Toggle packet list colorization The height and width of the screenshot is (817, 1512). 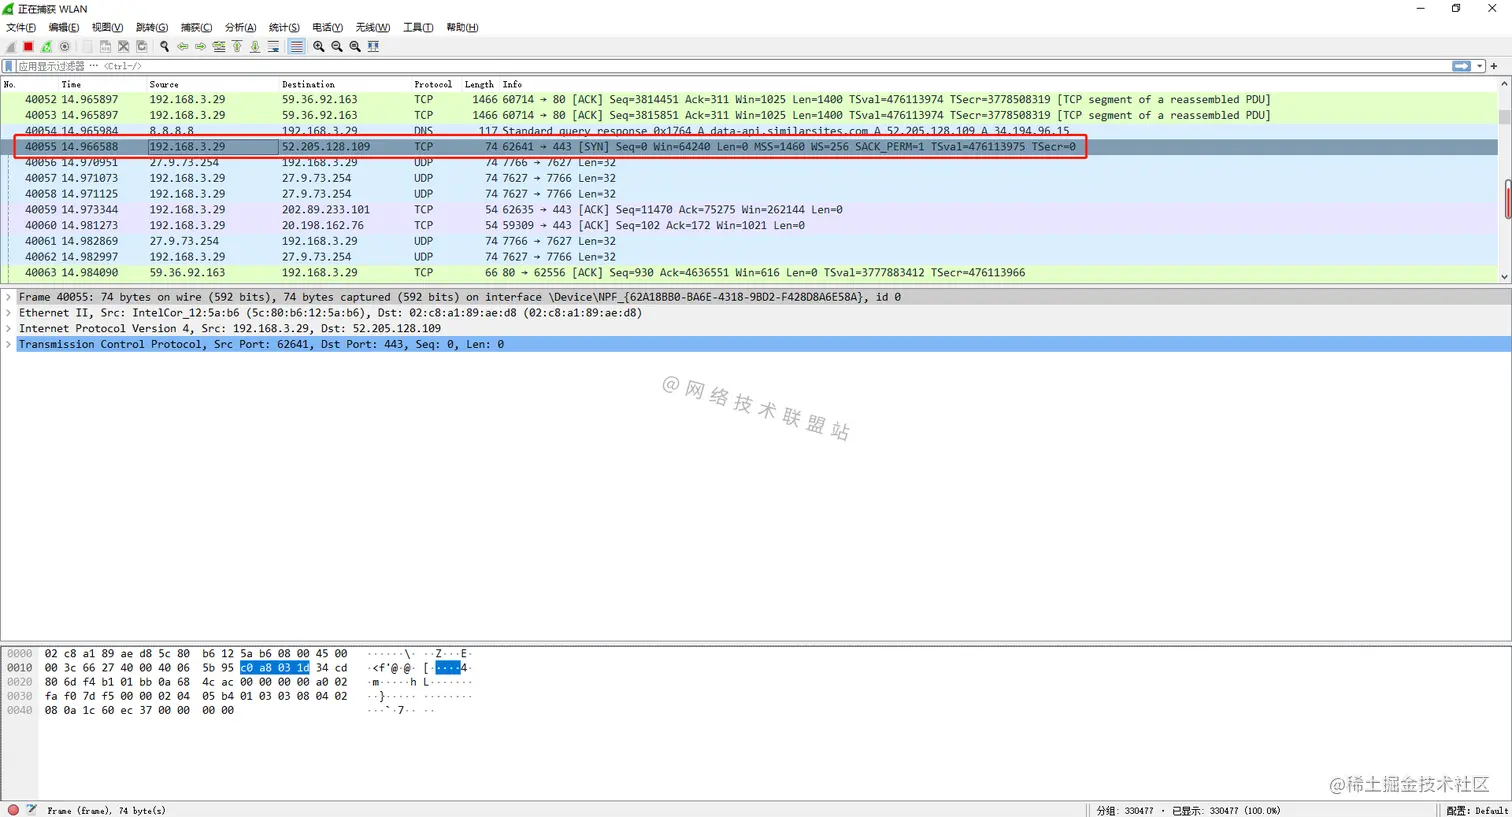pos(296,47)
